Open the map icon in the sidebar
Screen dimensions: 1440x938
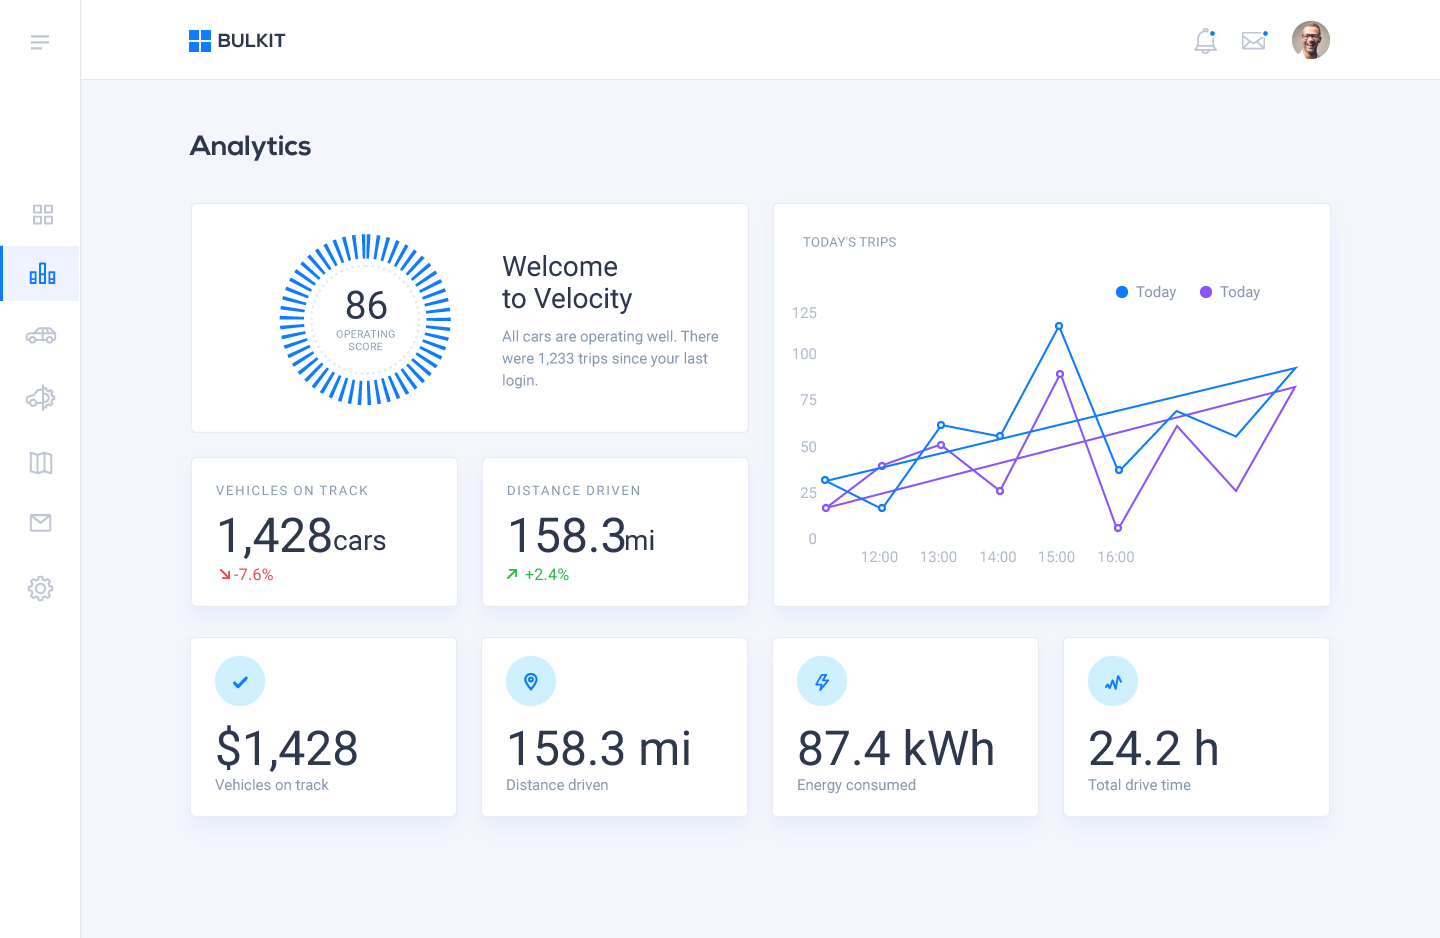click(x=41, y=462)
